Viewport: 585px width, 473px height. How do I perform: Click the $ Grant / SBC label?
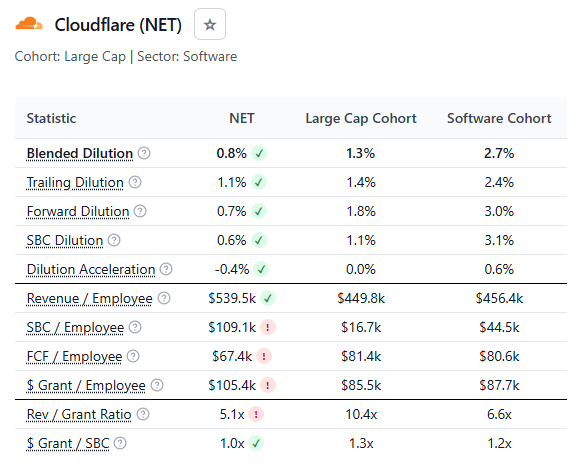point(68,444)
